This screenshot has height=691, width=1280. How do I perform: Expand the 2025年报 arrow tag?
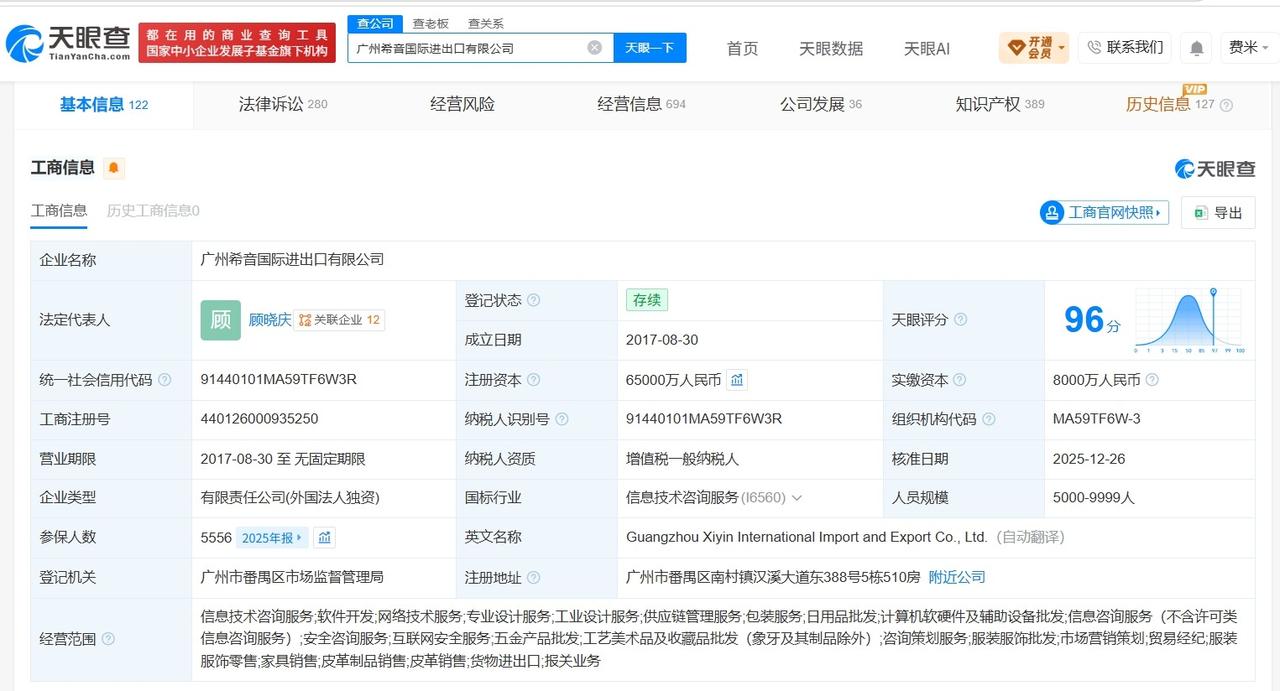(x=272, y=537)
